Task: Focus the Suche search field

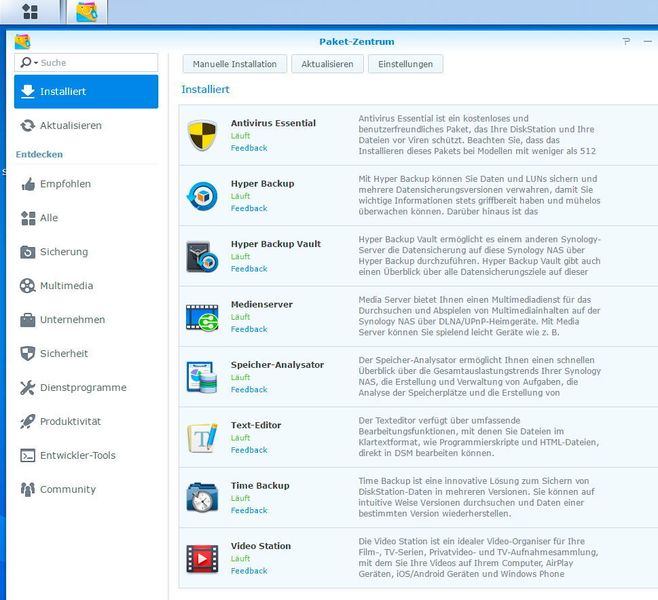Action: click(86, 63)
